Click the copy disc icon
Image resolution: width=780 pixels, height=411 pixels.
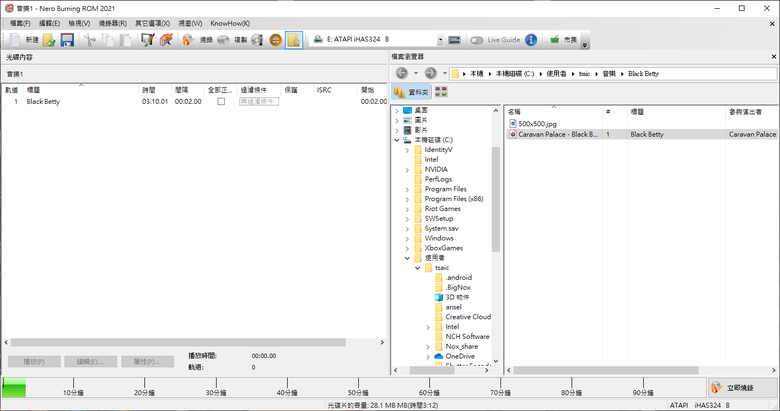pos(223,40)
